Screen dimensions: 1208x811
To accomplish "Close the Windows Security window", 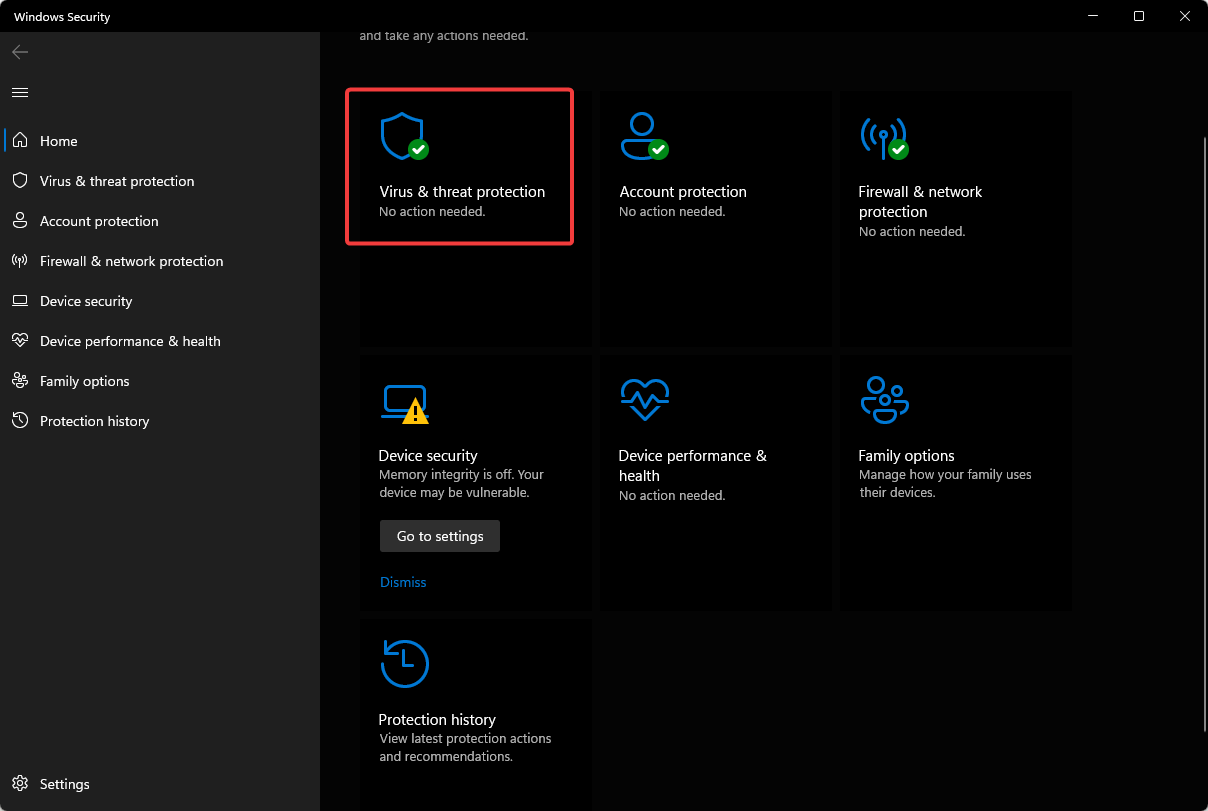I will pyautogui.click(x=1185, y=16).
